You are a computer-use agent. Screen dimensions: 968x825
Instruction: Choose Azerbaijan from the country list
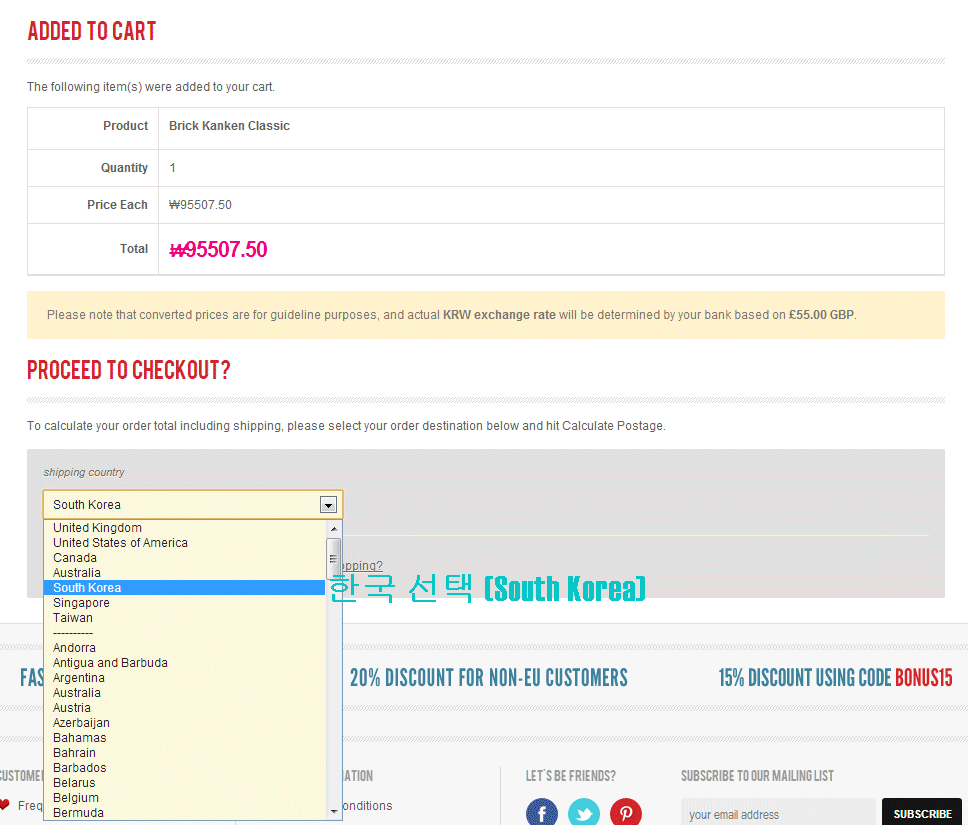81,723
